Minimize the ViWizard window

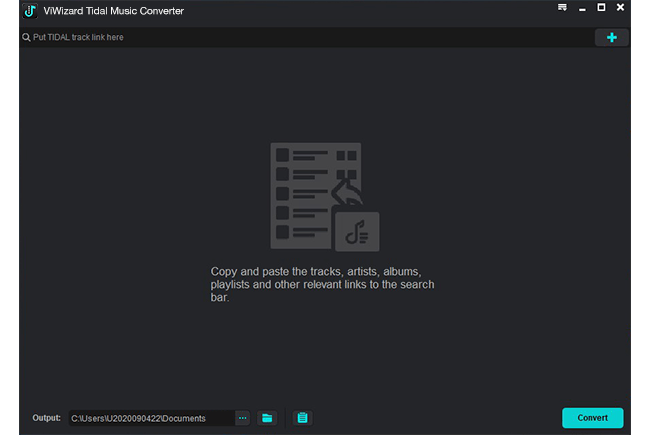click(x=582, y=8)
